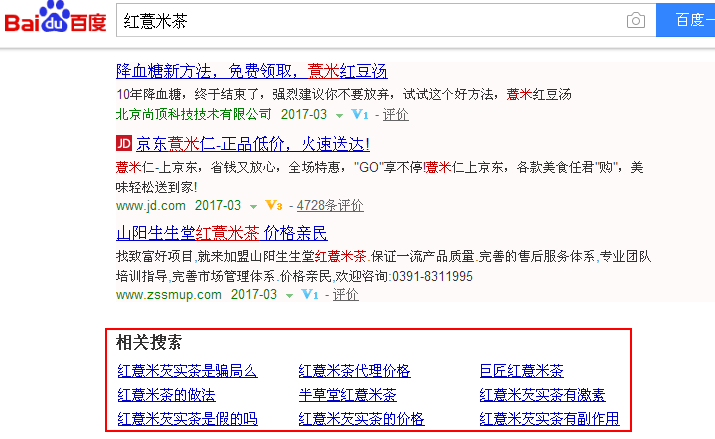715x439 pixels.
Task: Open the 山阳生生堂红薏米茶 result title
Action: [x=221, y=234]
